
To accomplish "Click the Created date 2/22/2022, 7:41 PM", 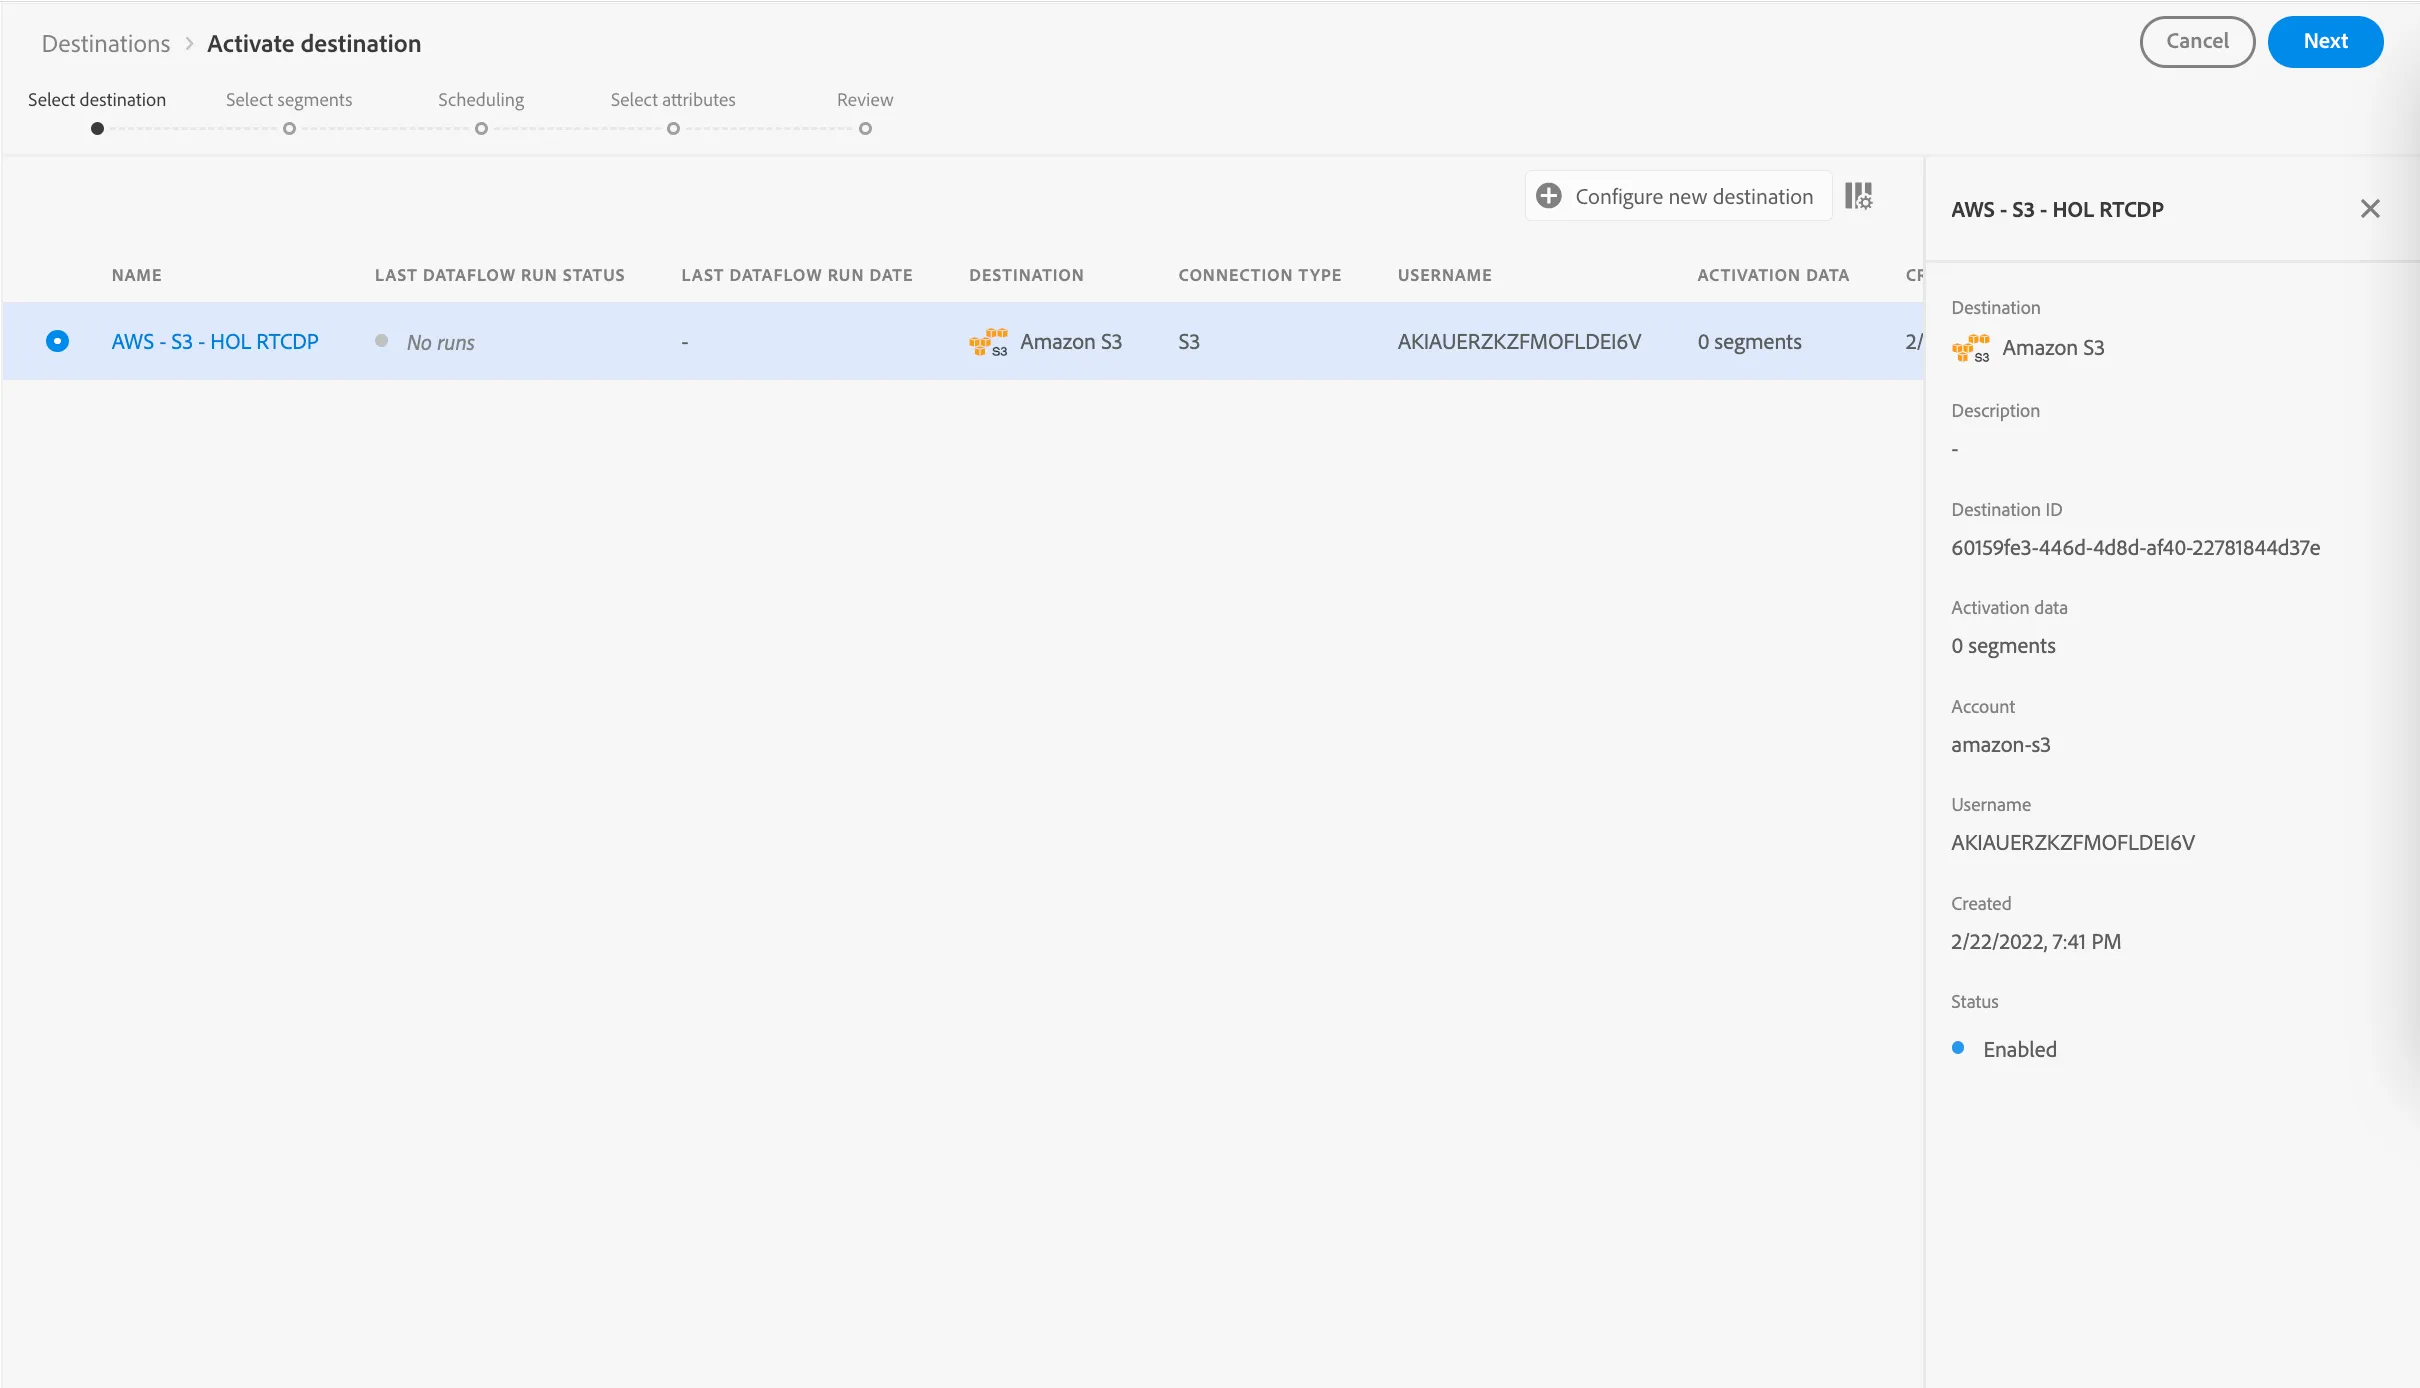I will pyautogui.click(x=2036, y=942).
